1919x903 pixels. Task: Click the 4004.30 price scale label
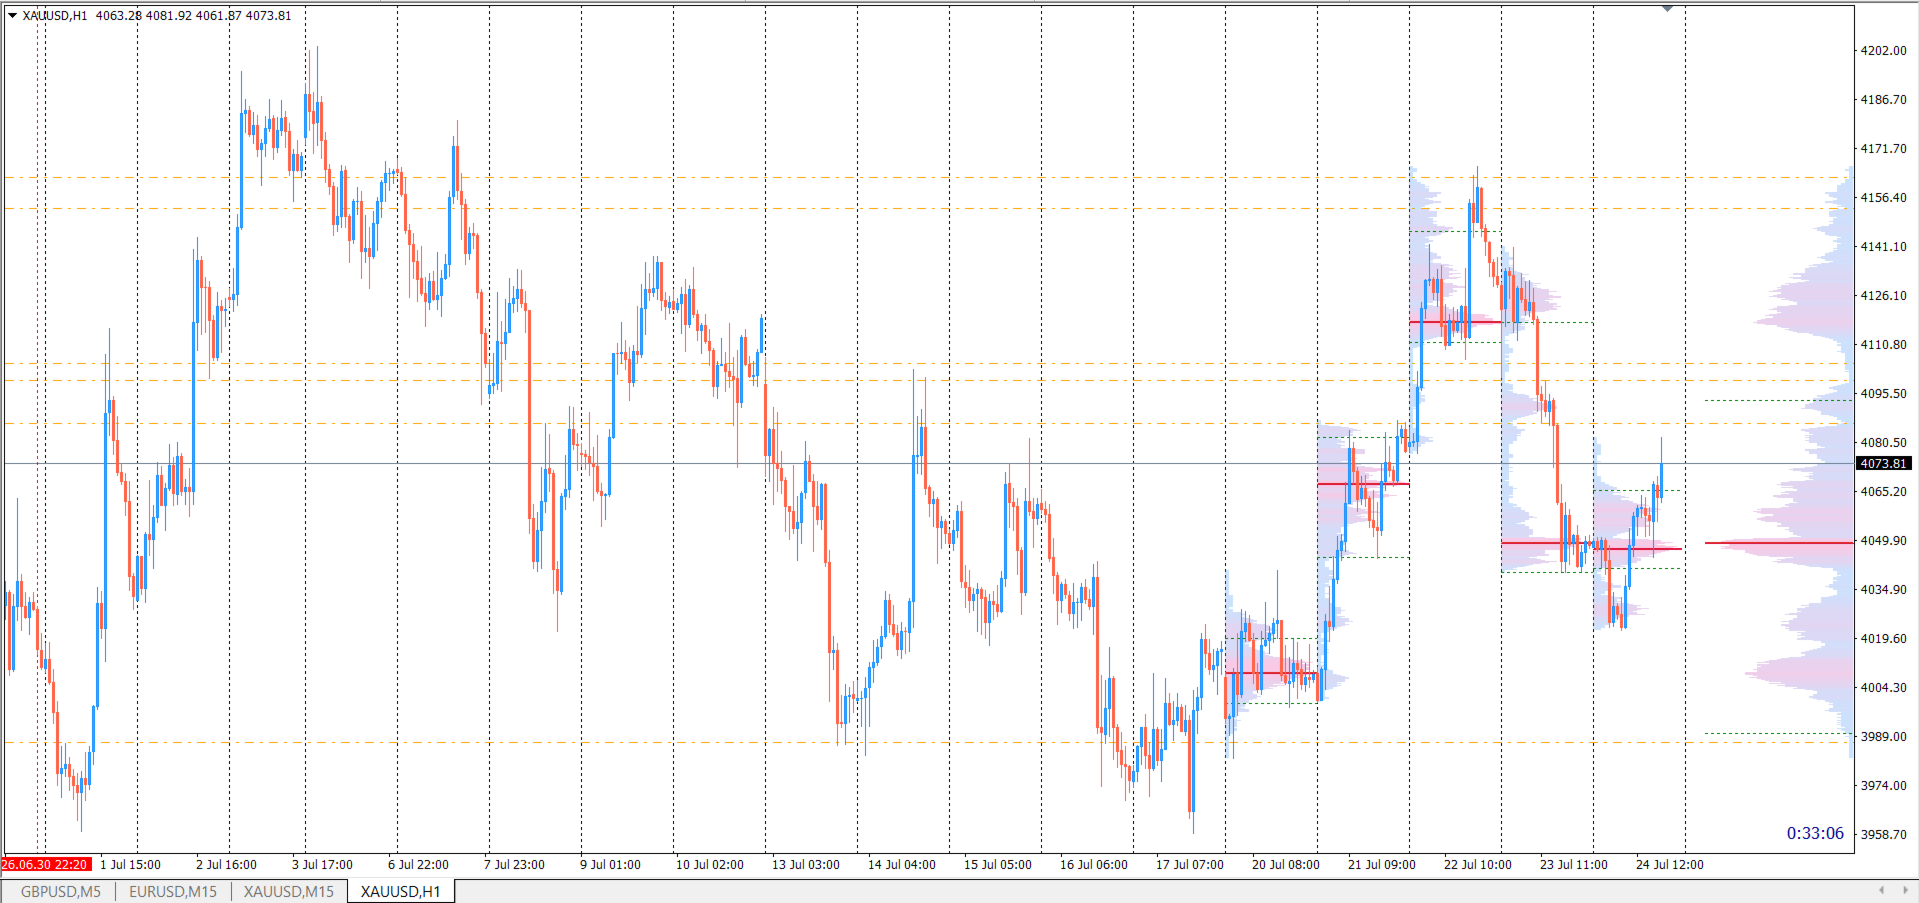coord(1883,688)
